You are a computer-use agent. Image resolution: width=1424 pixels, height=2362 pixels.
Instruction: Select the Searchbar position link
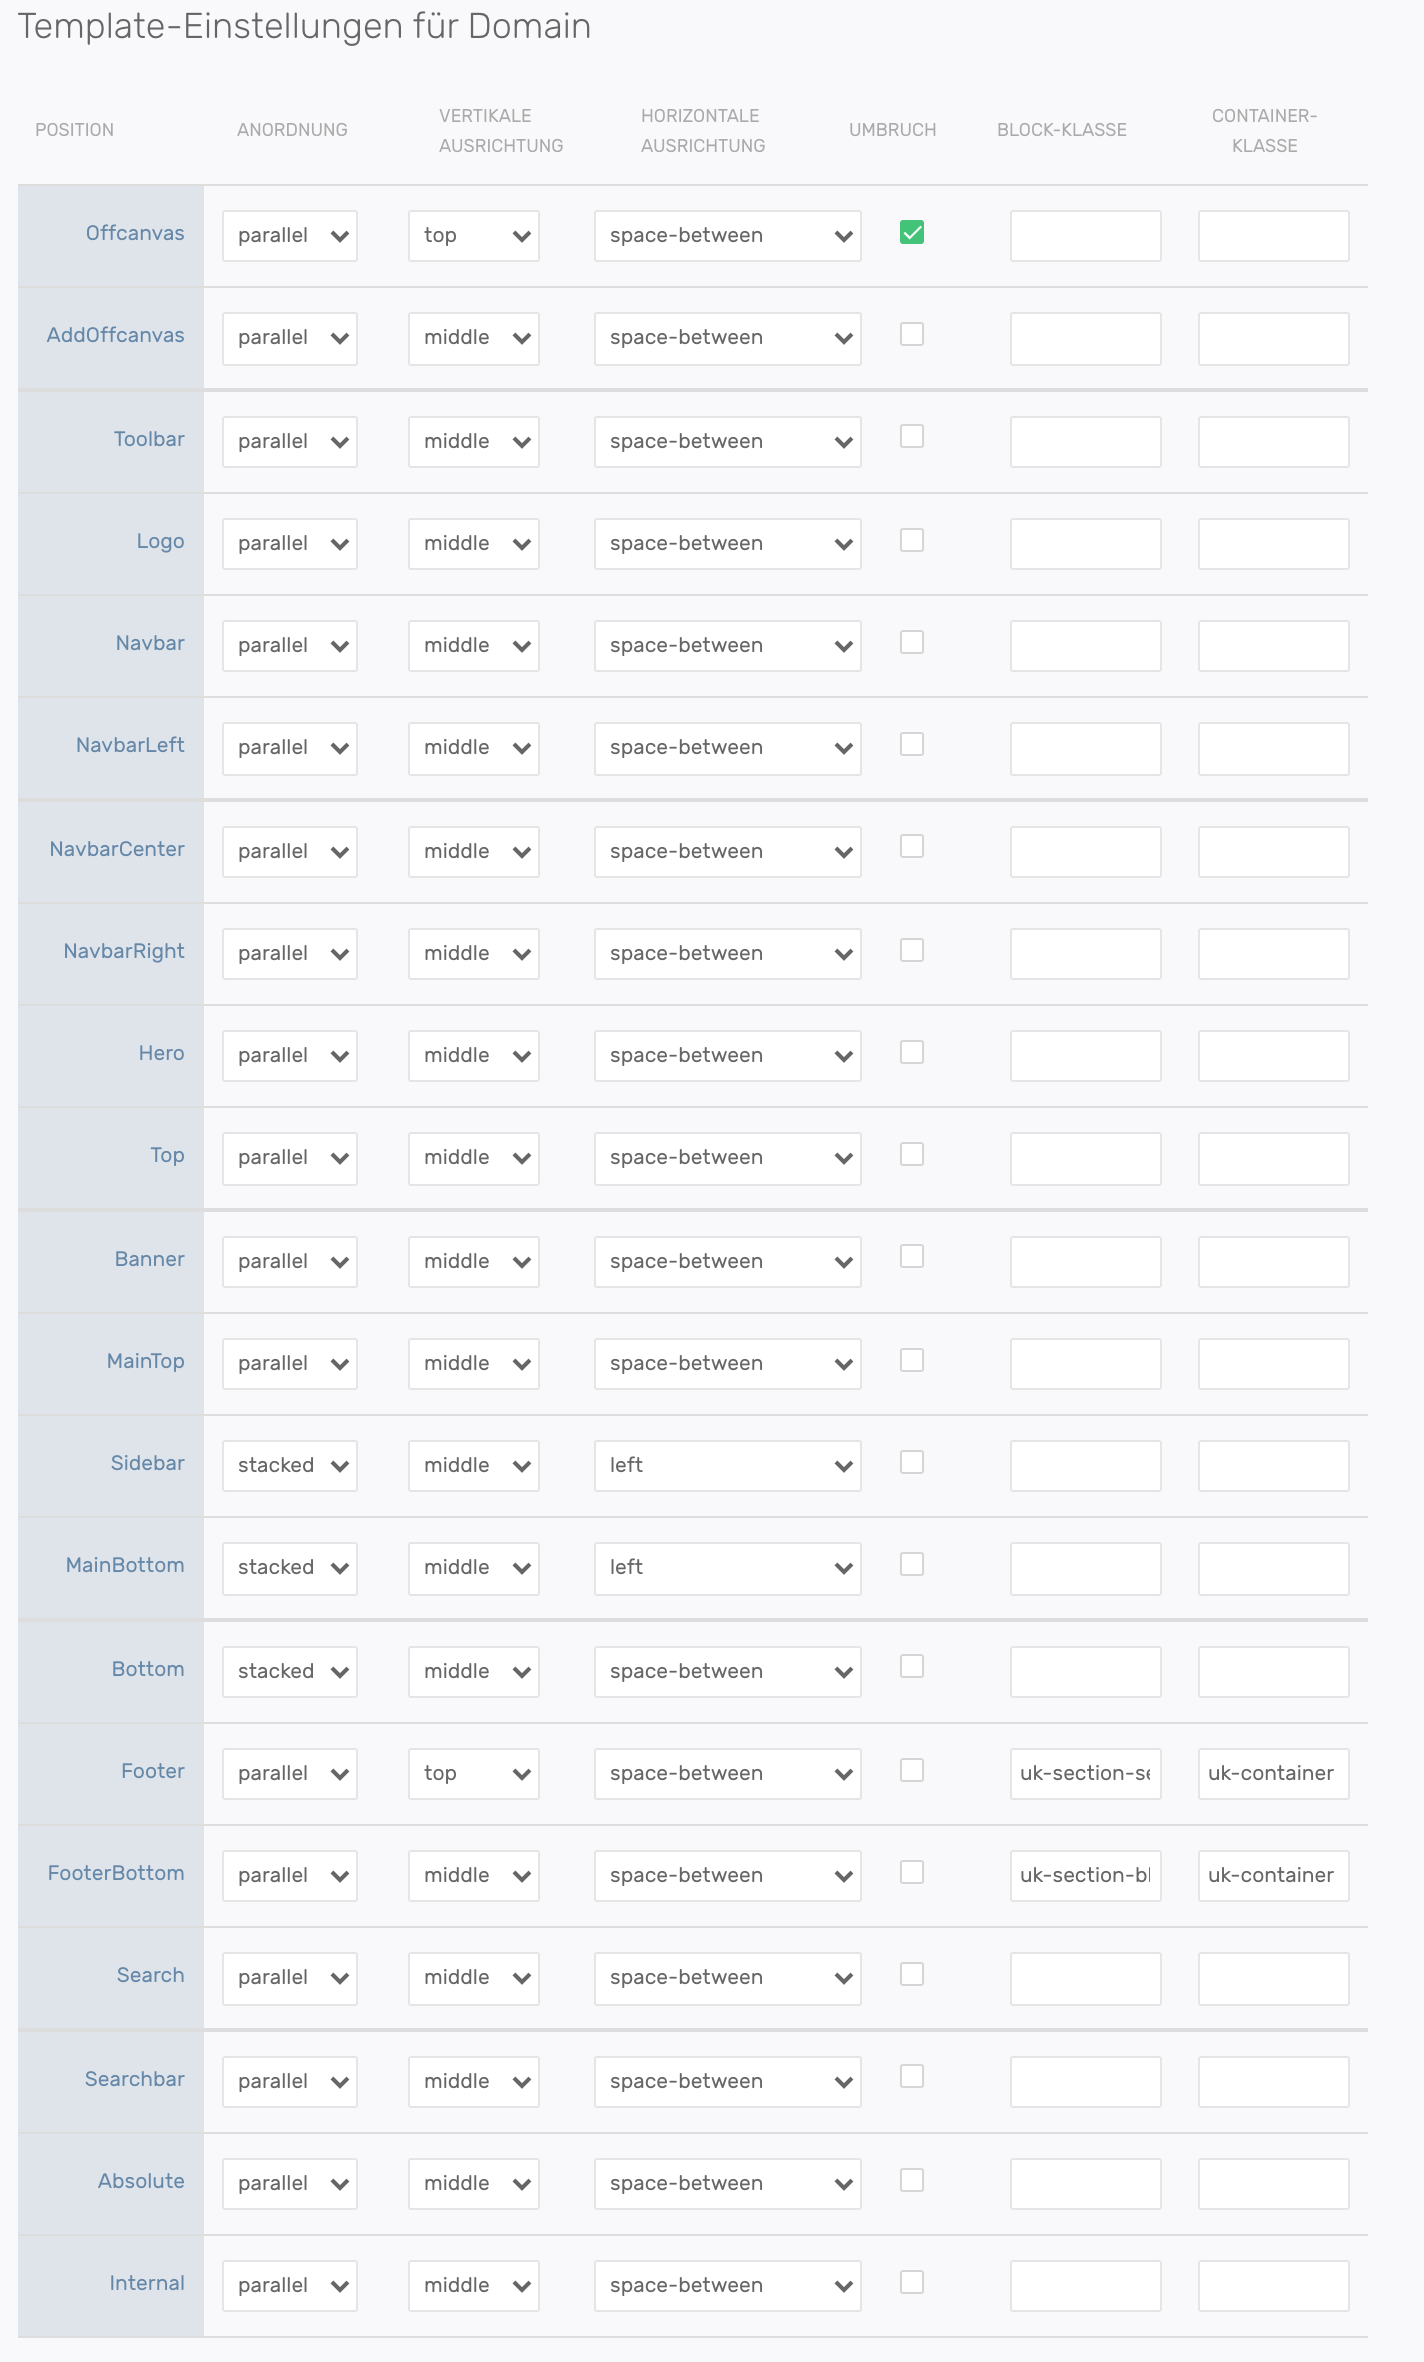pos(135,2079)
